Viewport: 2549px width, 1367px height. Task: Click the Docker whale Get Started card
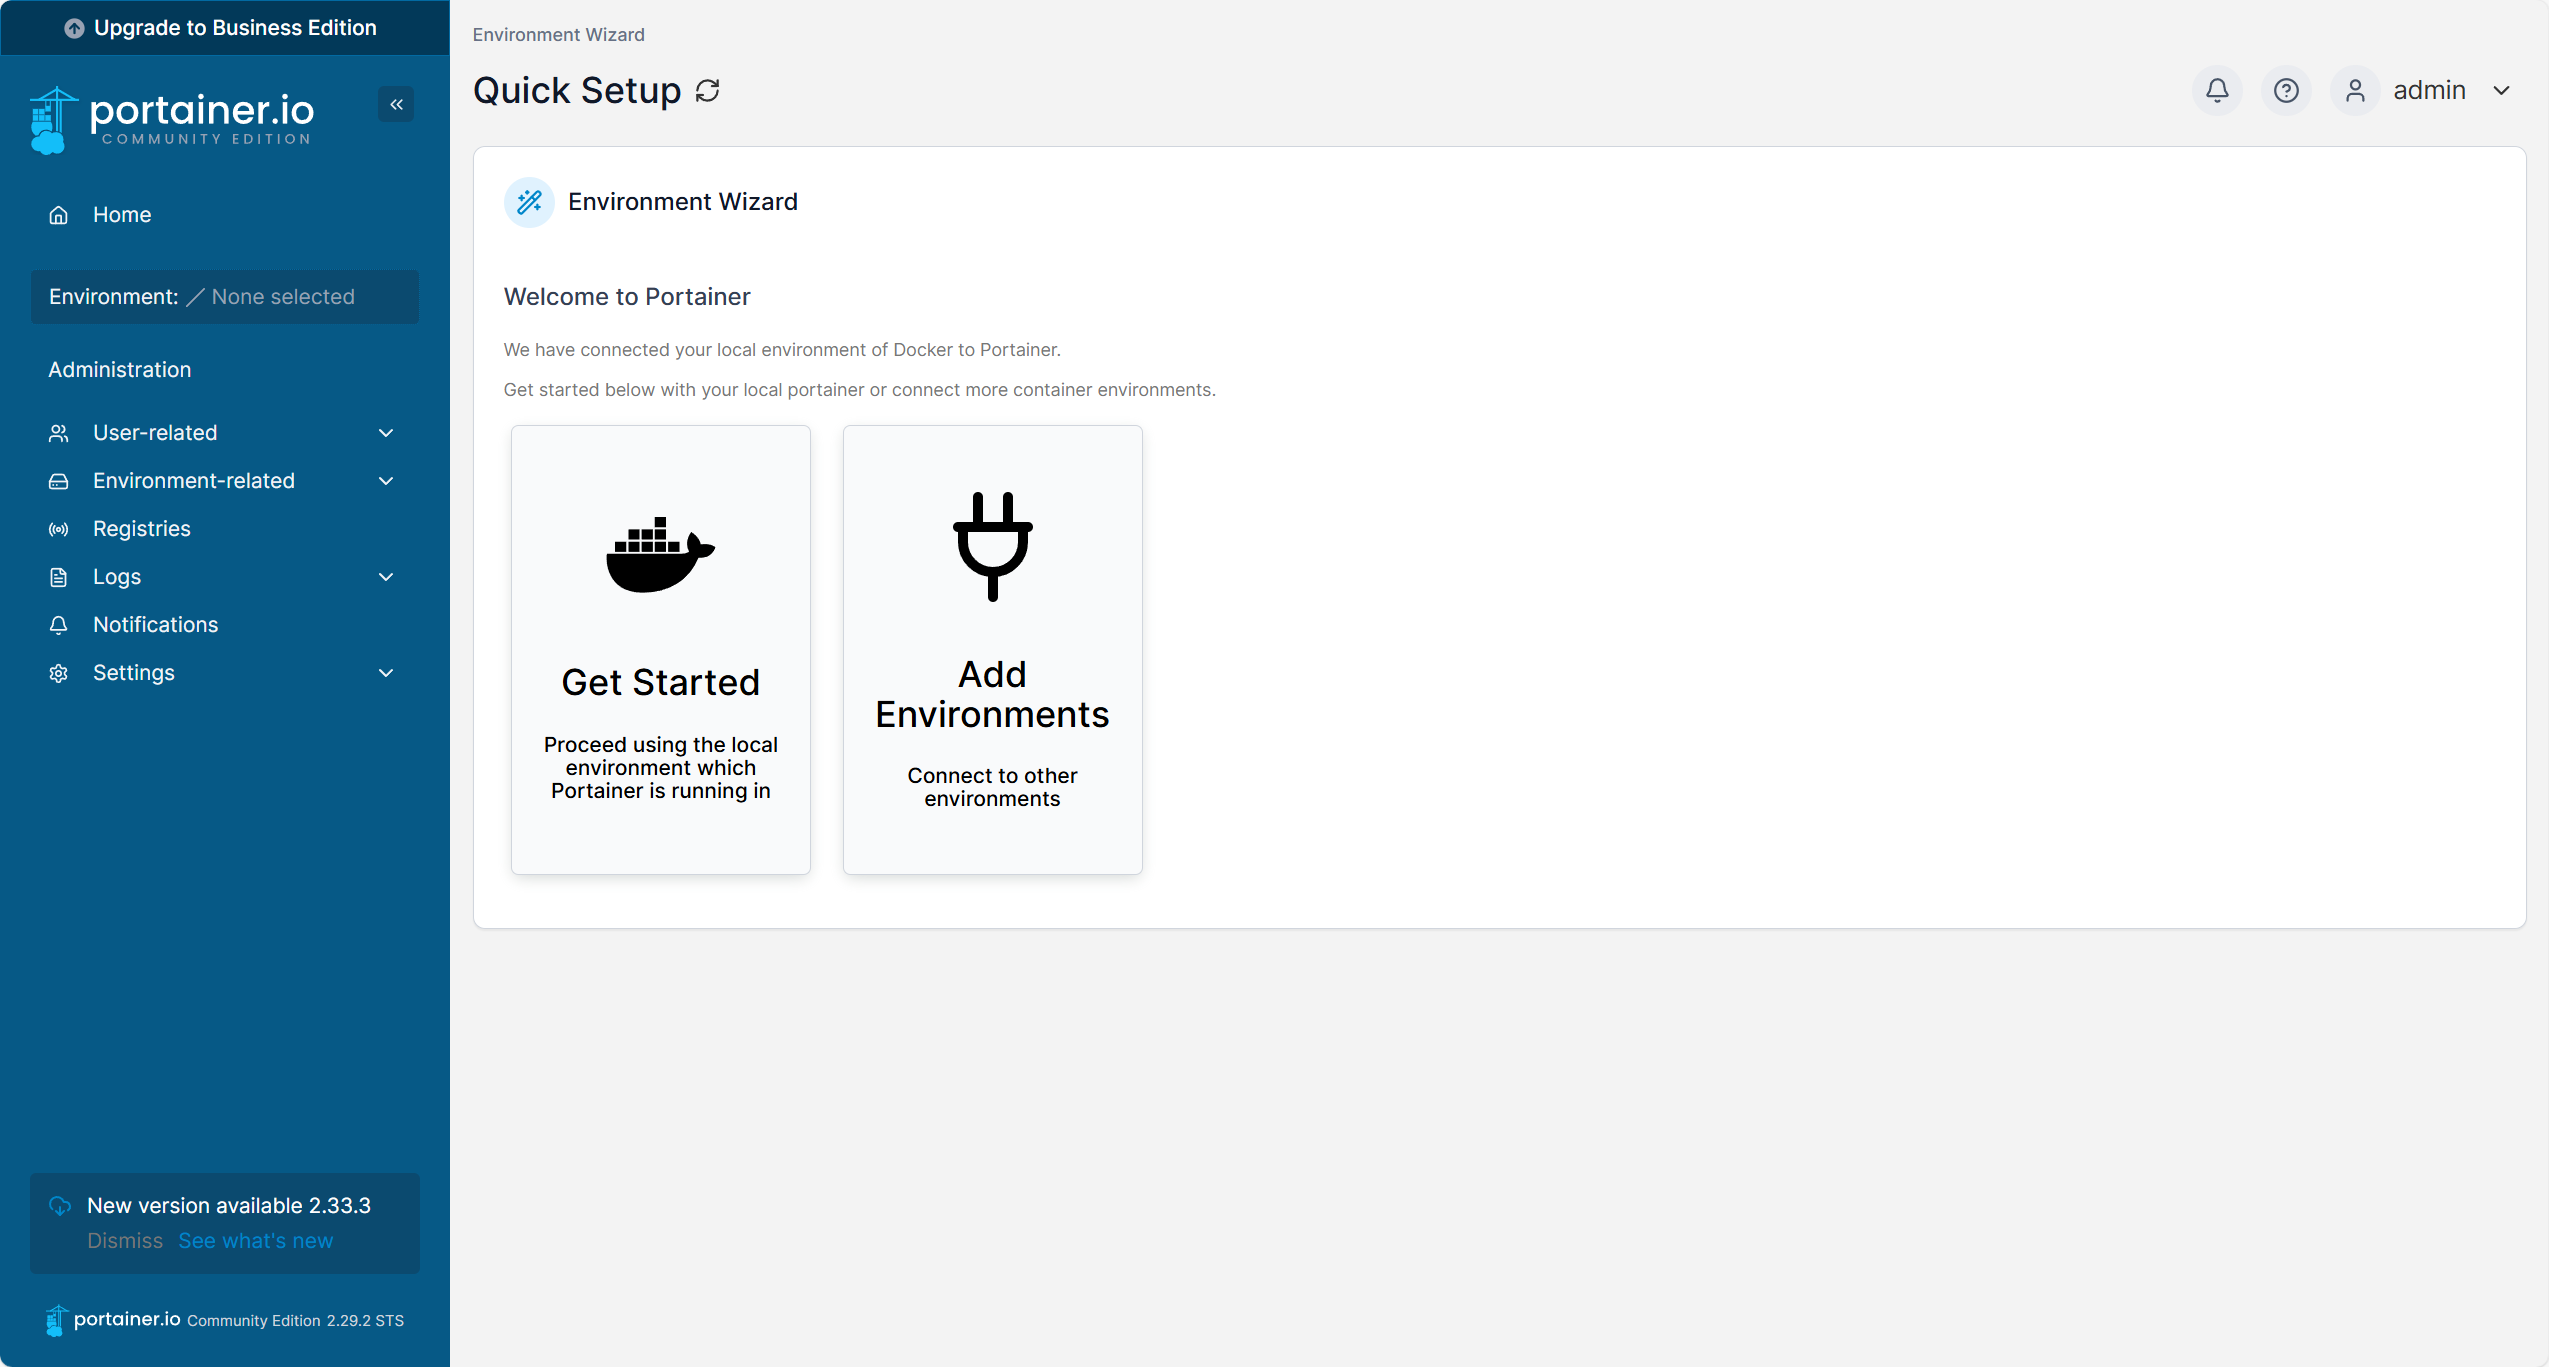pyautogui.click(x=660, y=649)
